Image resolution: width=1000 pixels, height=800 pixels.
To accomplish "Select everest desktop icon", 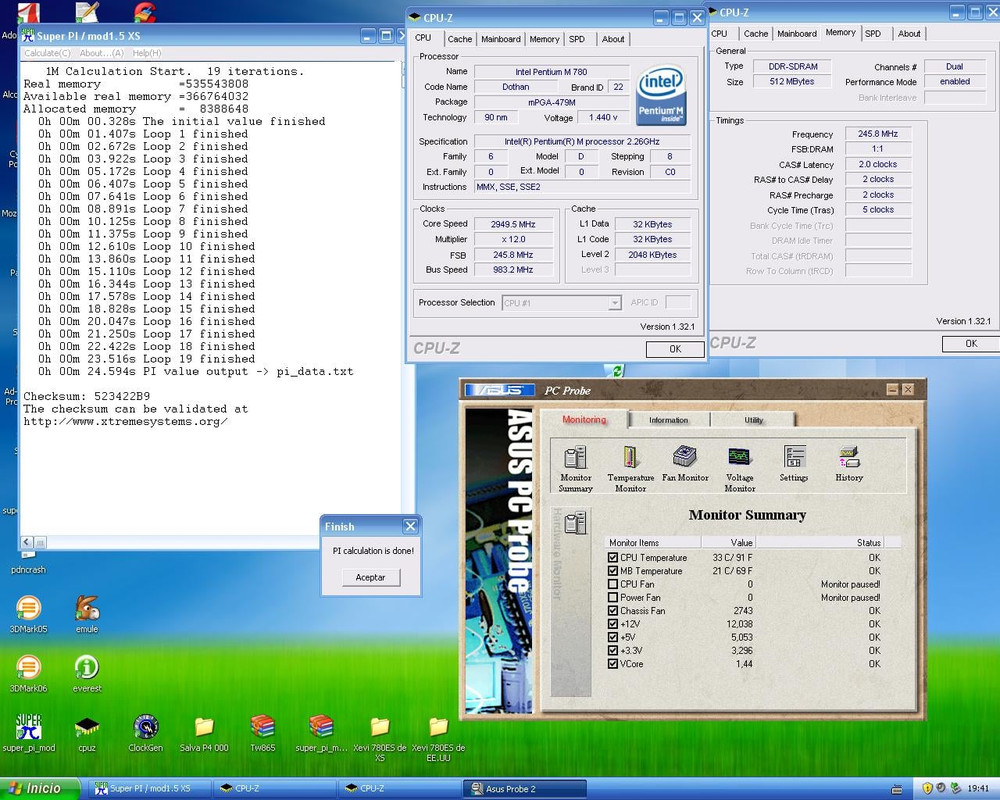I will pyautogui.click(x=87, y=674).
